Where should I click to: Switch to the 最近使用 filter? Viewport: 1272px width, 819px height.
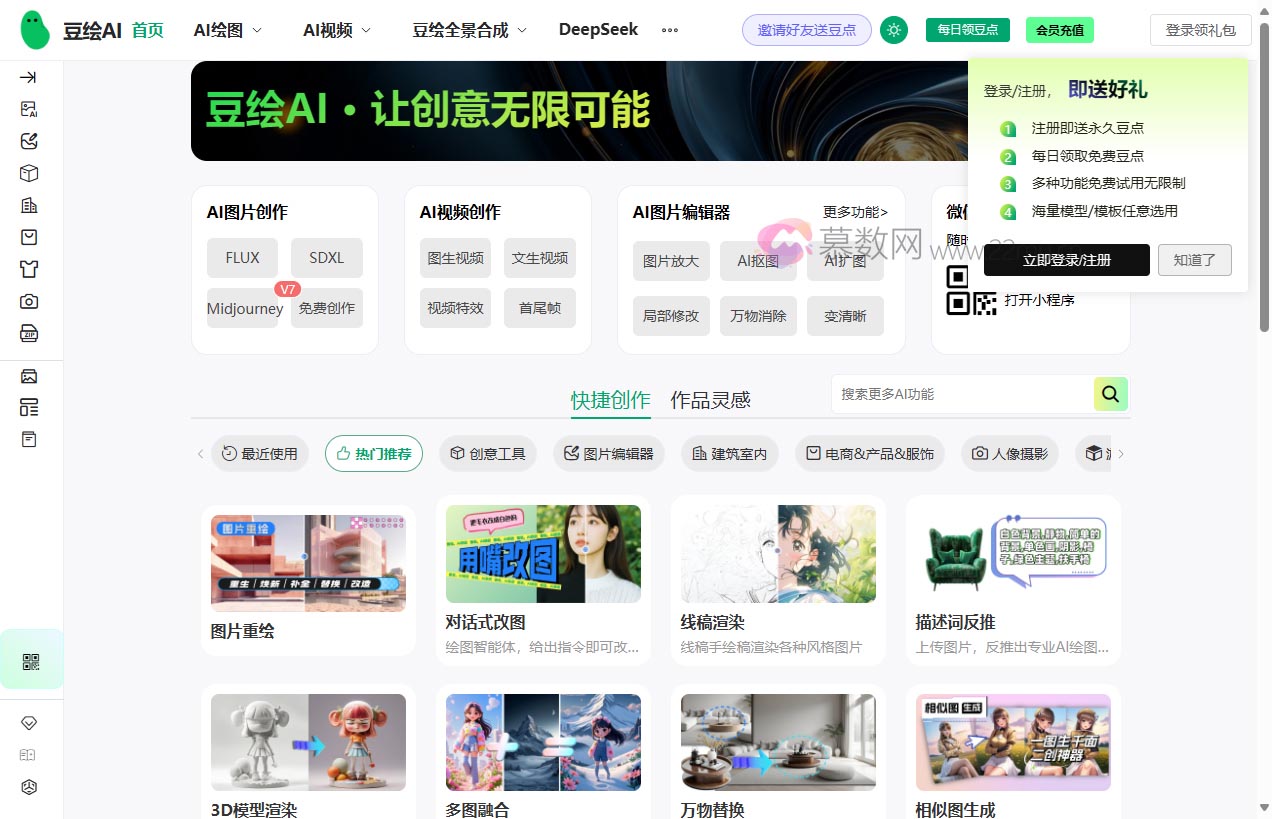pos(259,453)
